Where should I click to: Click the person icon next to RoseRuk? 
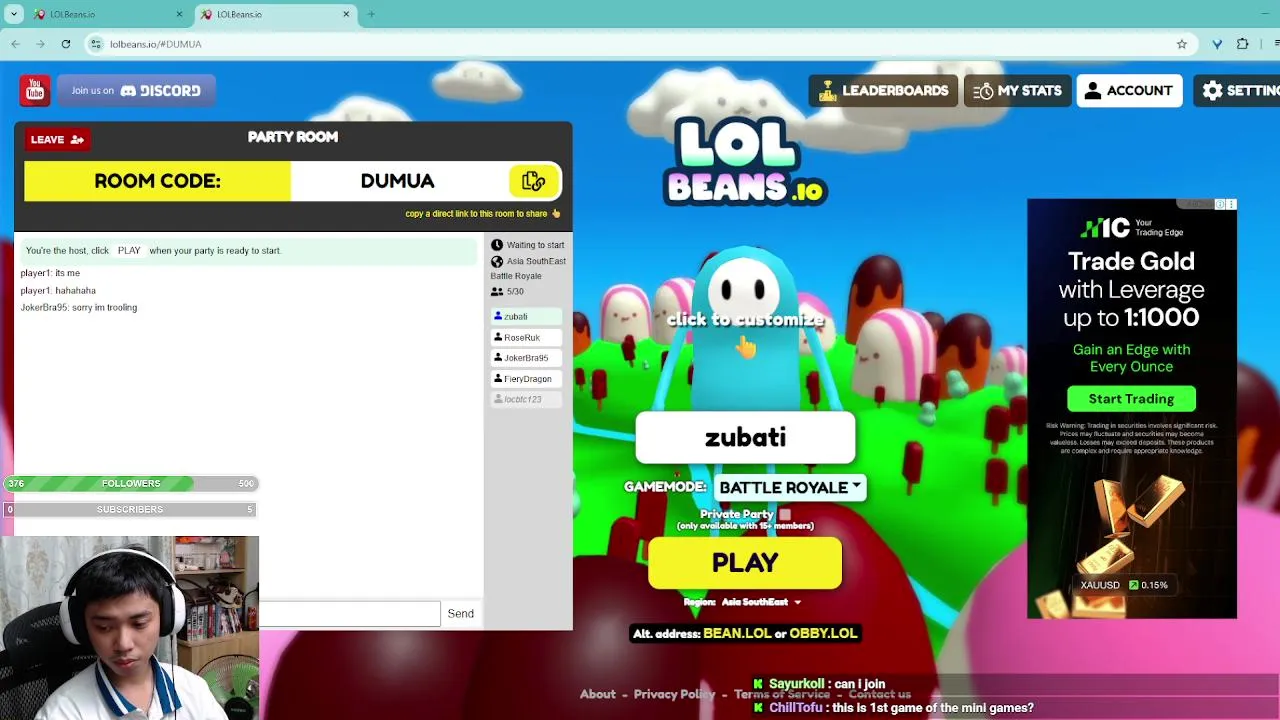[x=498, y=337]
